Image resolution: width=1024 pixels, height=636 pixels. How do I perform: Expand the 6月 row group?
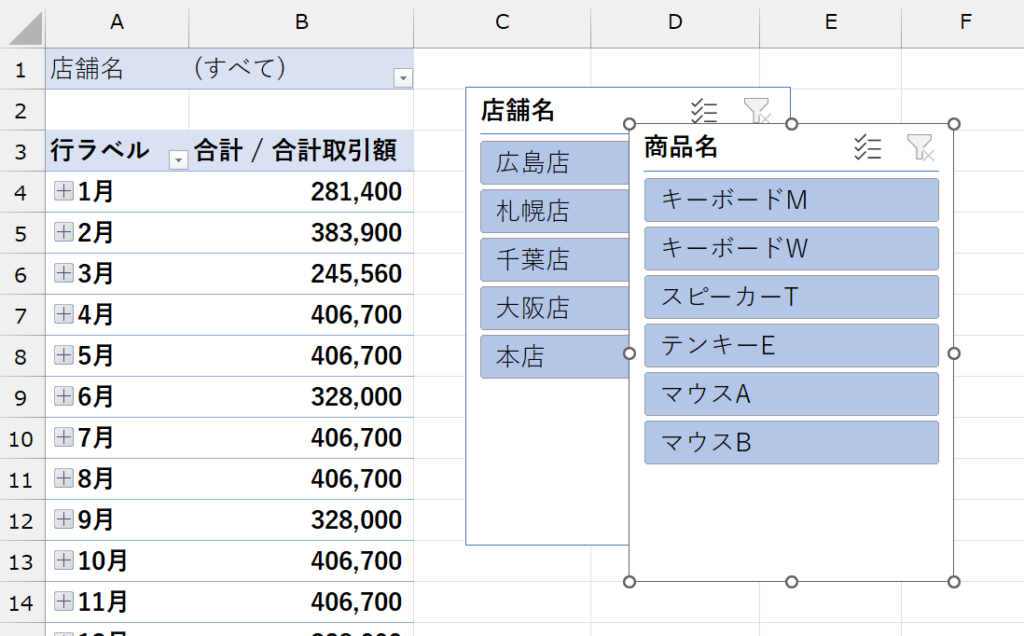click(63, 397)
